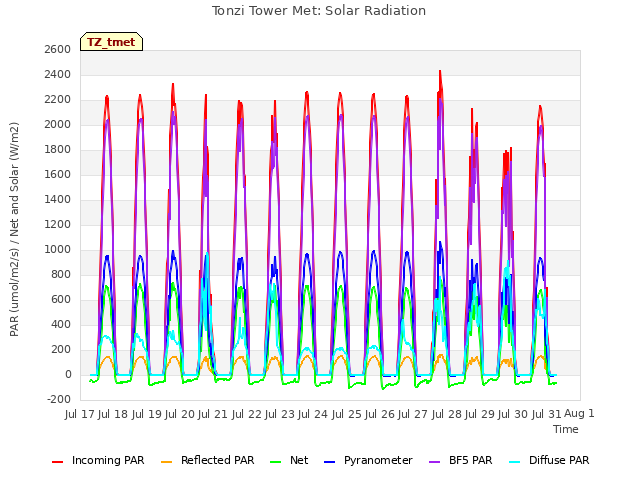The width and height of the screenshot is (640, 480).
Task: Select the Net legend label
Action: coord(299,460)
